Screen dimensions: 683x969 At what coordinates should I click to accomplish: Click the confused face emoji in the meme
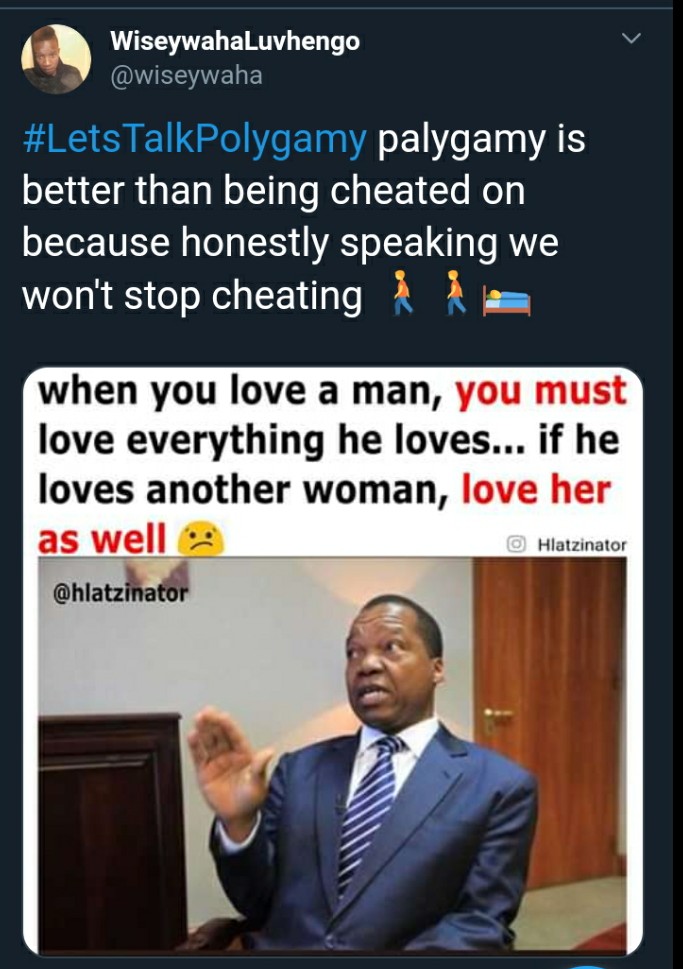tap(201, 539)
